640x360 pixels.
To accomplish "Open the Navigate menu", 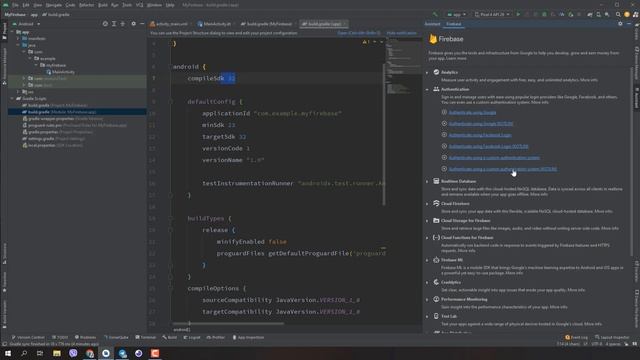I will coord(53,5).
